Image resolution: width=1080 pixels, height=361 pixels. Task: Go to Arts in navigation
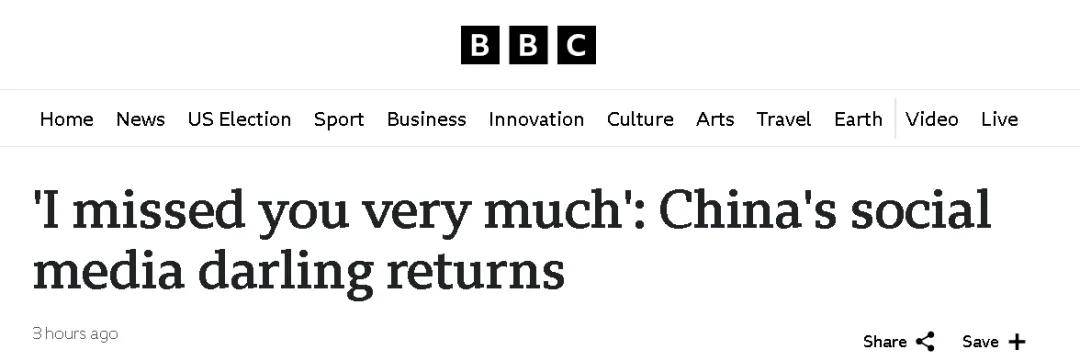click(715, 119)
